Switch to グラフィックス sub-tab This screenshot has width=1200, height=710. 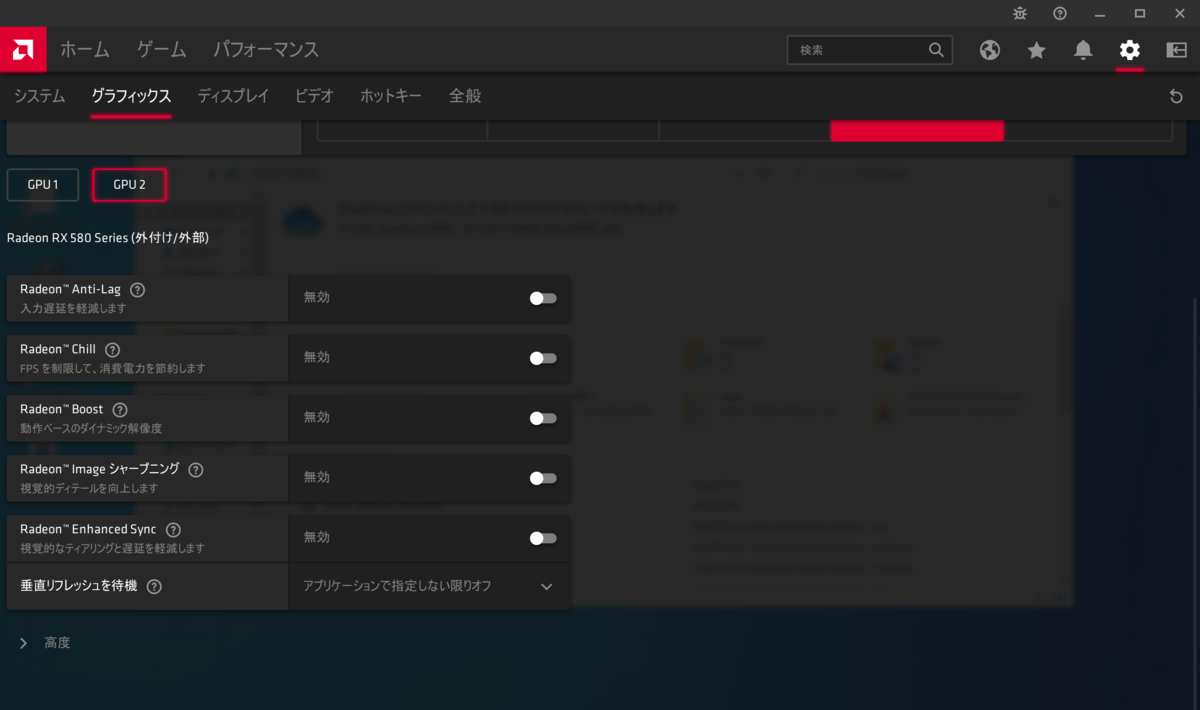(131, 96)
